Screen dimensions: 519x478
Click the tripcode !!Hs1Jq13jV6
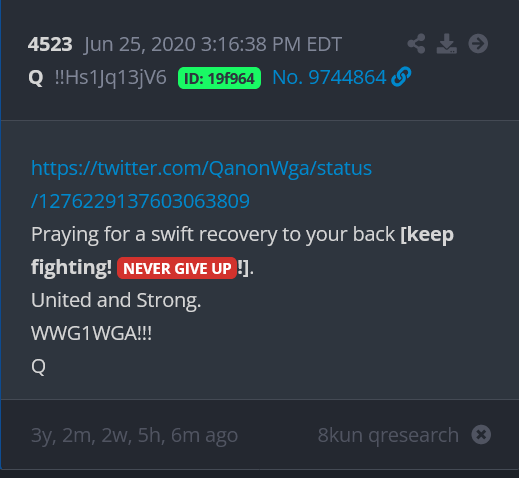pos(110,78)
